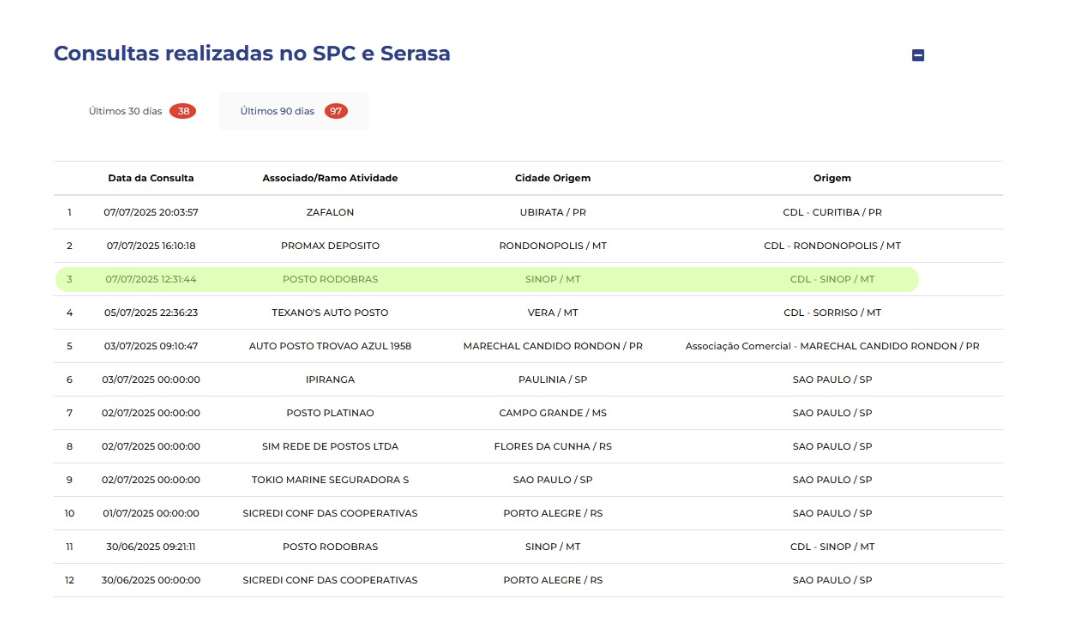Viewport: 1068px width, 639px height.
Task: Select SIM REDE DE POSTOS LTDA row
Action: click(528, 446)
